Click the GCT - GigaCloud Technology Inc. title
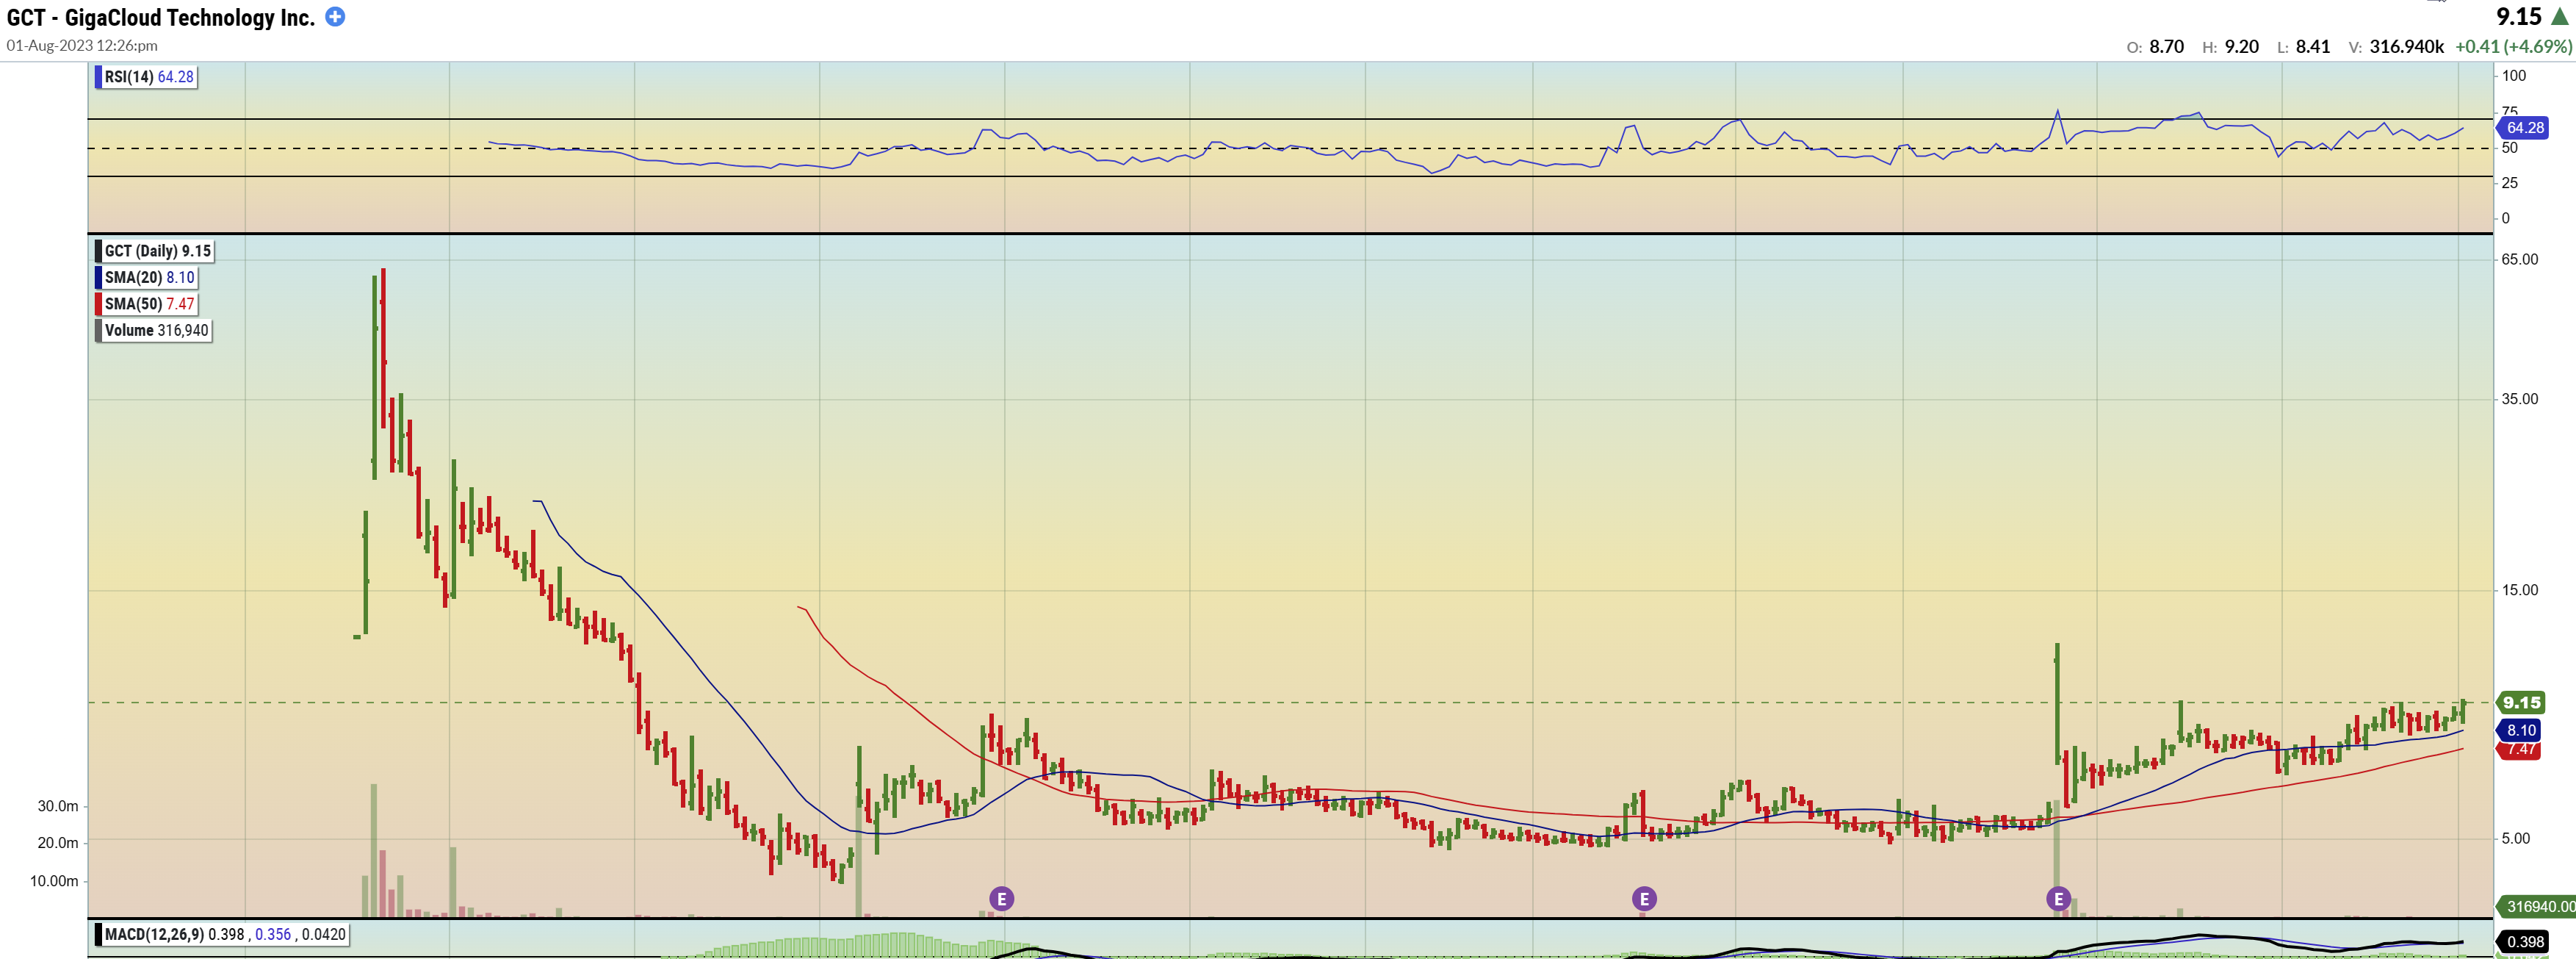This screenshot has width=2576, height=959. tap(160, 17)
